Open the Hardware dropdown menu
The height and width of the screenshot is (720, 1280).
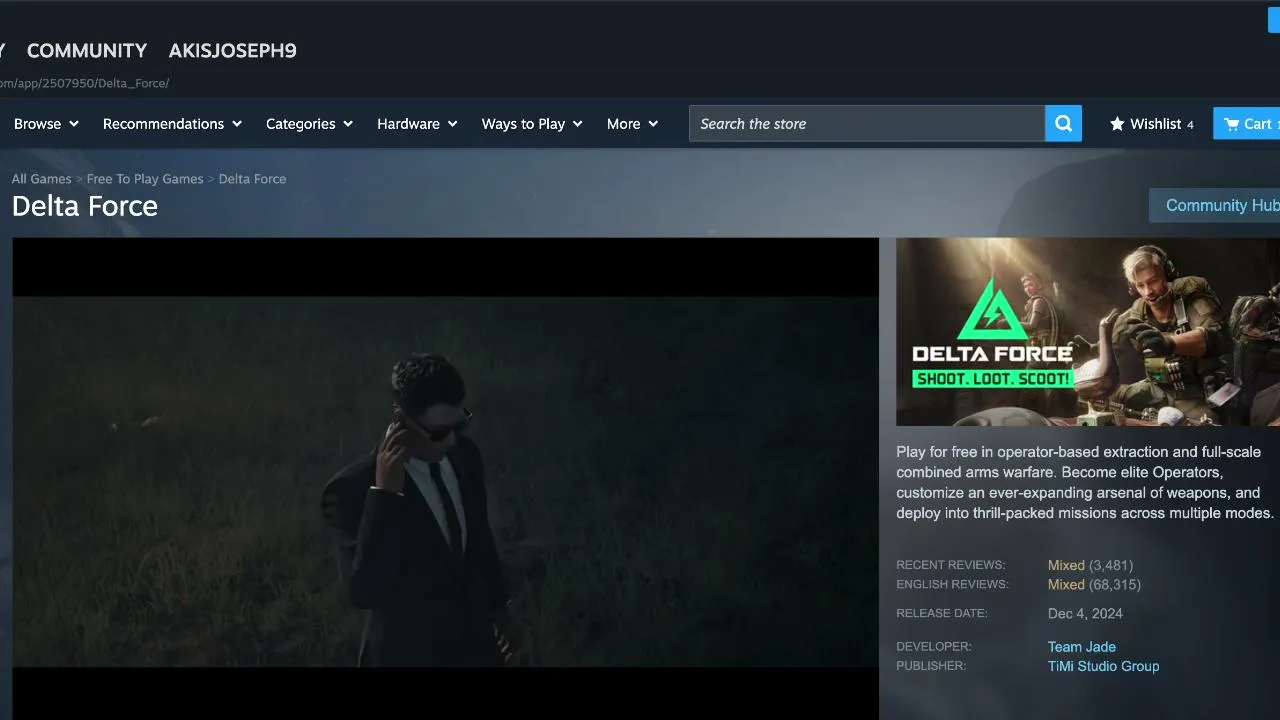[417, 124]
